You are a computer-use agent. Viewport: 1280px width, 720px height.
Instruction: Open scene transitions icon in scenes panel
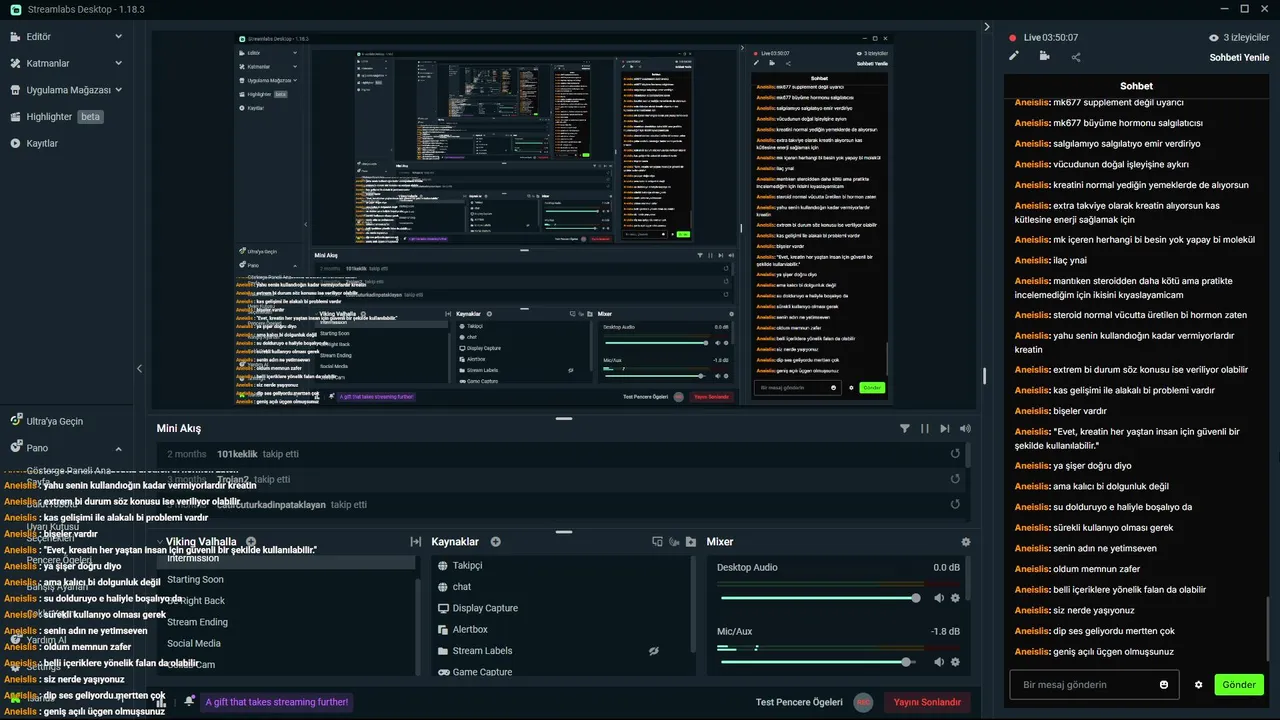(415, 542)
